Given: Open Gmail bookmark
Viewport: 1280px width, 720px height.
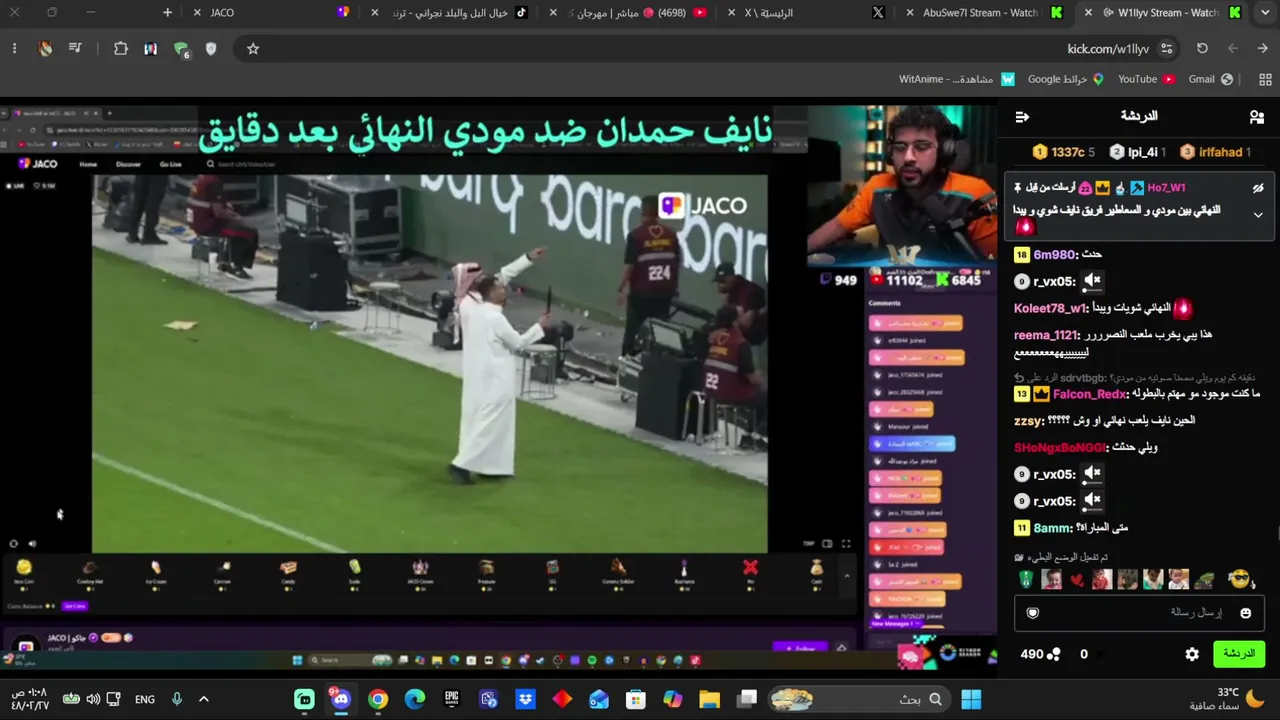Looking at the screenshot, I should pos(1210,79).
